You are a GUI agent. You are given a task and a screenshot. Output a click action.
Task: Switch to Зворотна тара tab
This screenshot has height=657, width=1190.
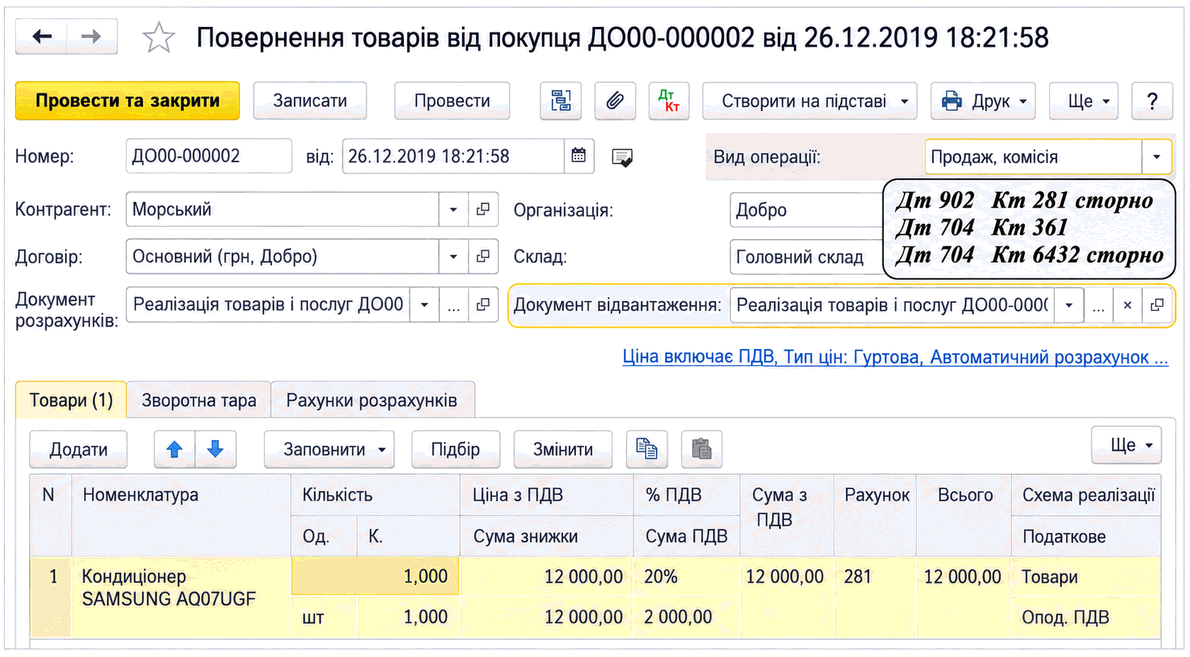click(199, 400)
